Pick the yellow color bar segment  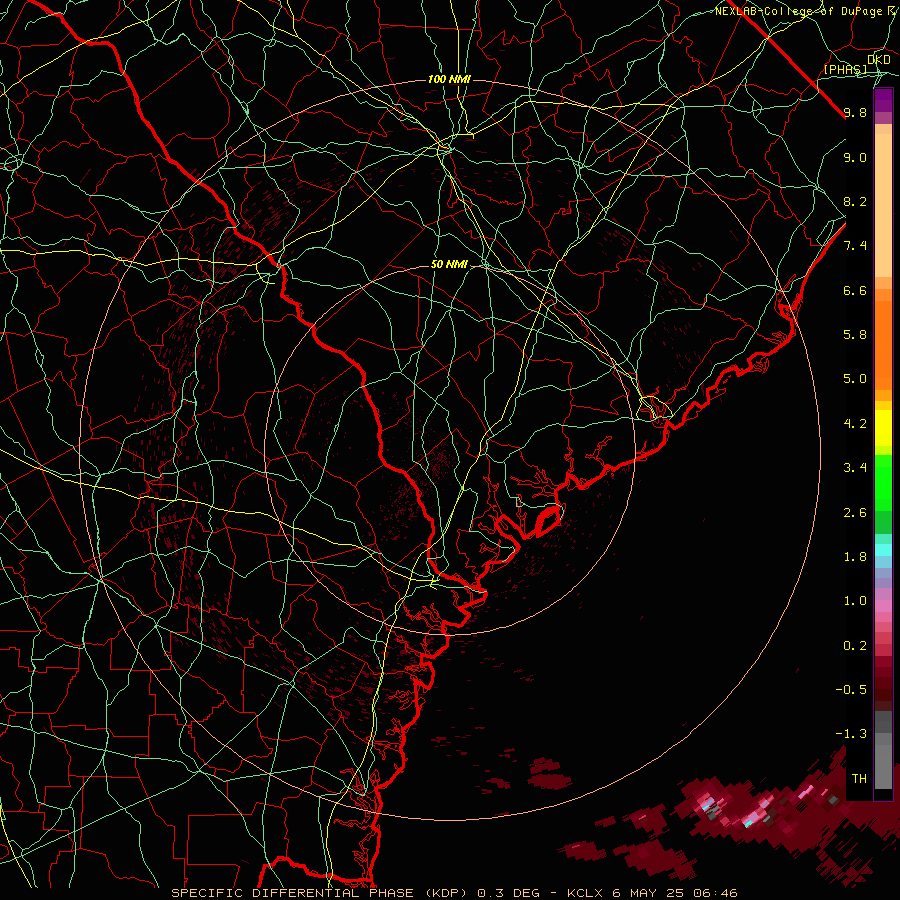point(883,428)
